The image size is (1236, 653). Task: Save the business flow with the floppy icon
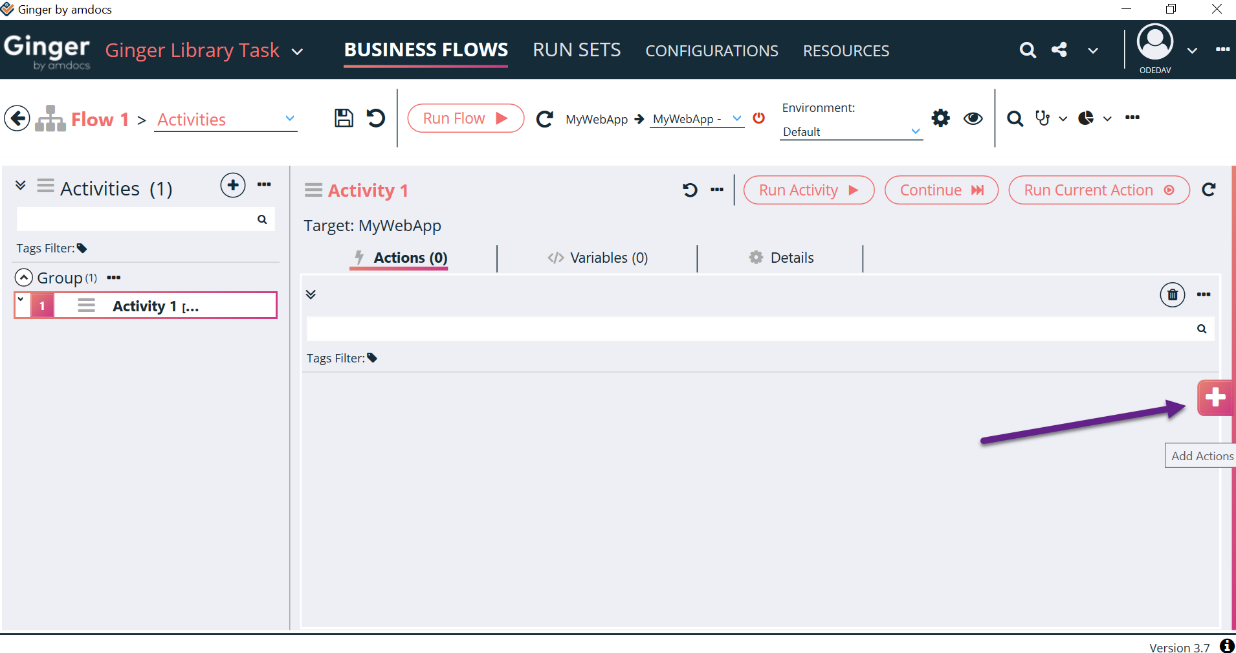[x=343, y=118]
